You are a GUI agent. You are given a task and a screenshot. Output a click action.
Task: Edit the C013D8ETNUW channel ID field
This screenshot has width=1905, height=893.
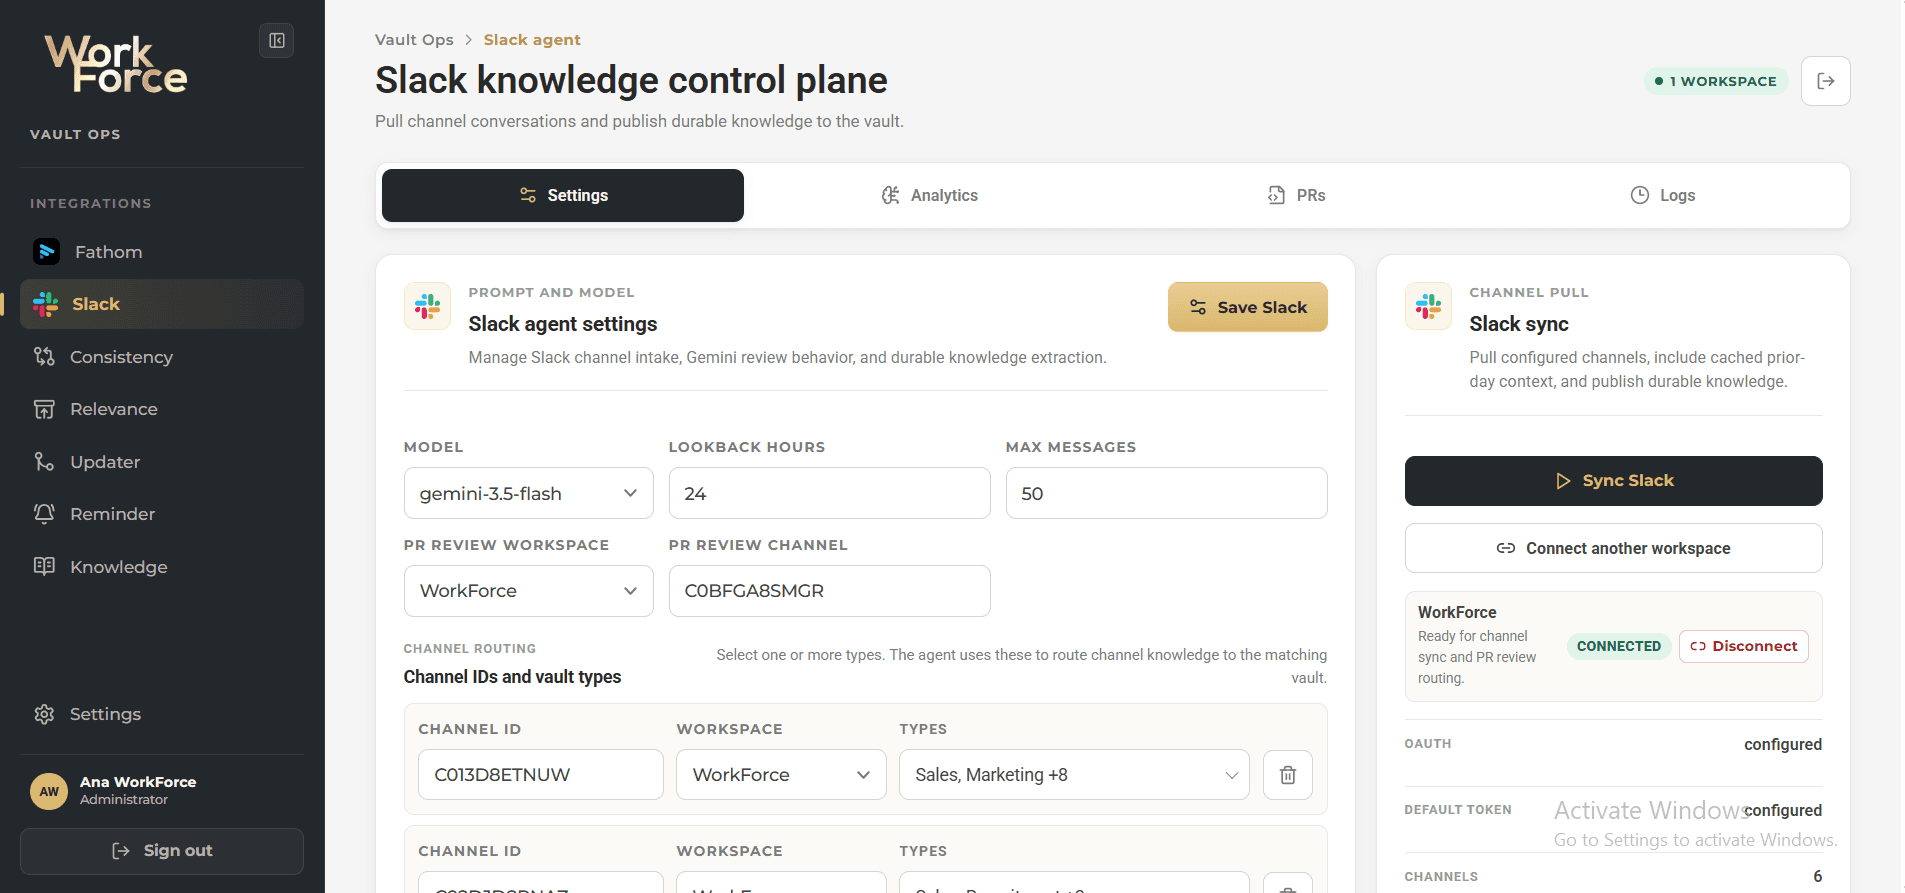click(540, 775)
